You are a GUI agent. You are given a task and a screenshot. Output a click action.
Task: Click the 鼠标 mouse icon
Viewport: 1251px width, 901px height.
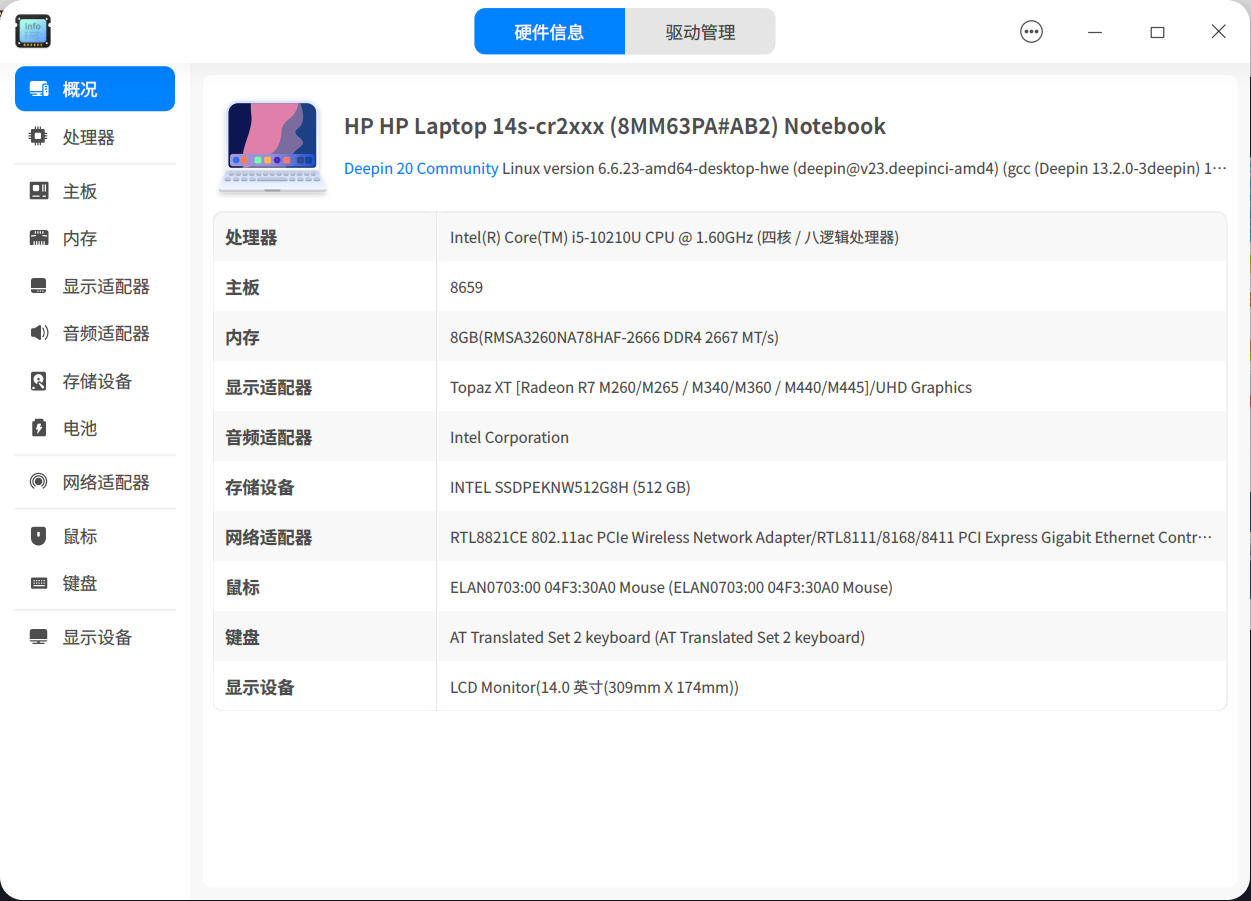click(39, 536)
